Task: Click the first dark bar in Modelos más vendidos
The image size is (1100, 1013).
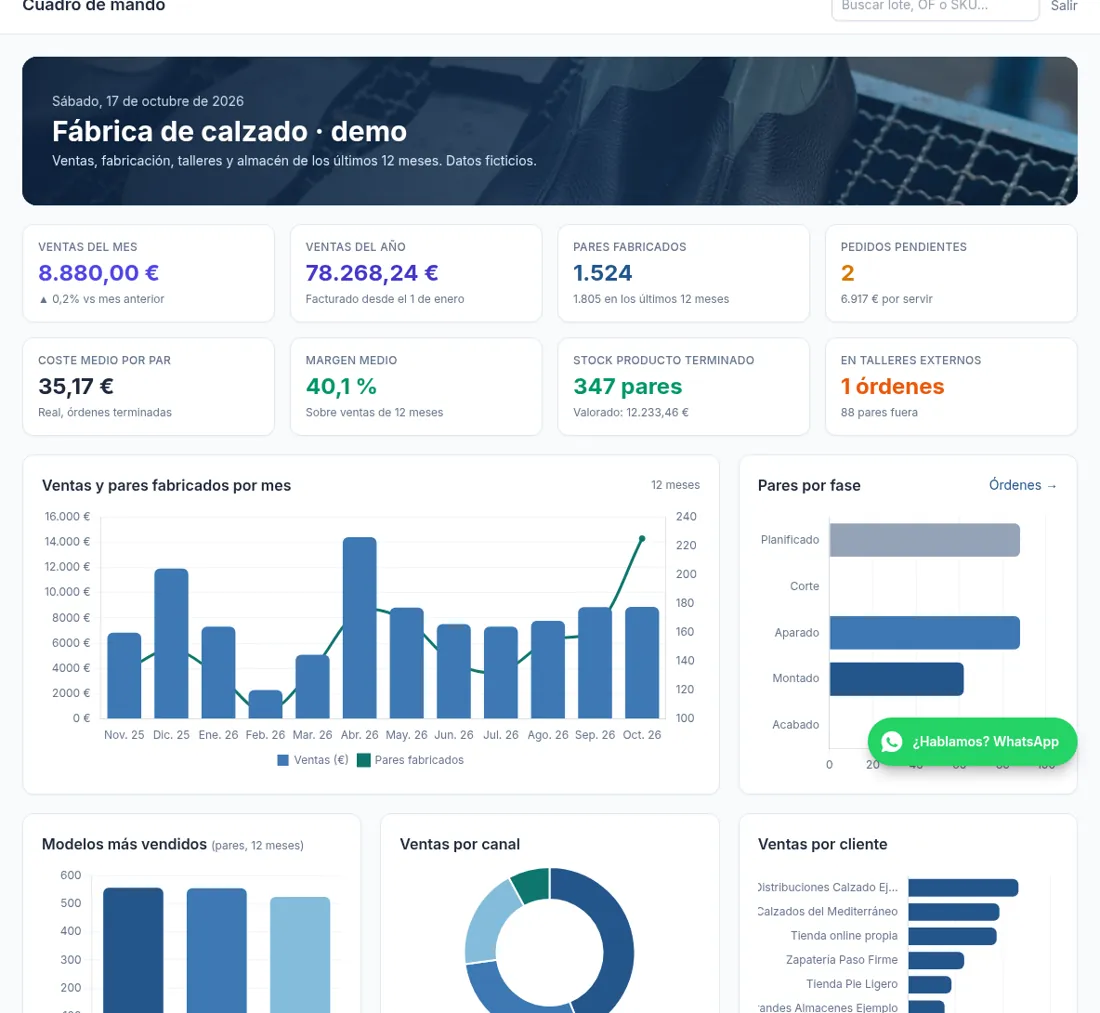Action: pos(133,951)
